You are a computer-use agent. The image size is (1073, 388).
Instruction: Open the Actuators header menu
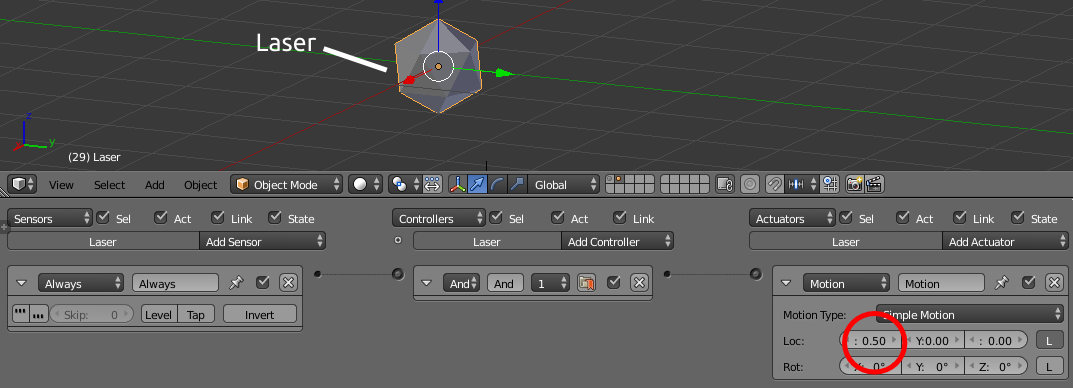tap(792, 218)
